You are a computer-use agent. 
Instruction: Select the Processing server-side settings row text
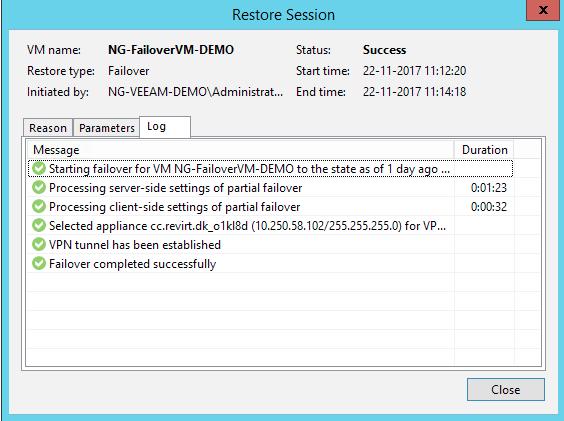pos(176,188)
